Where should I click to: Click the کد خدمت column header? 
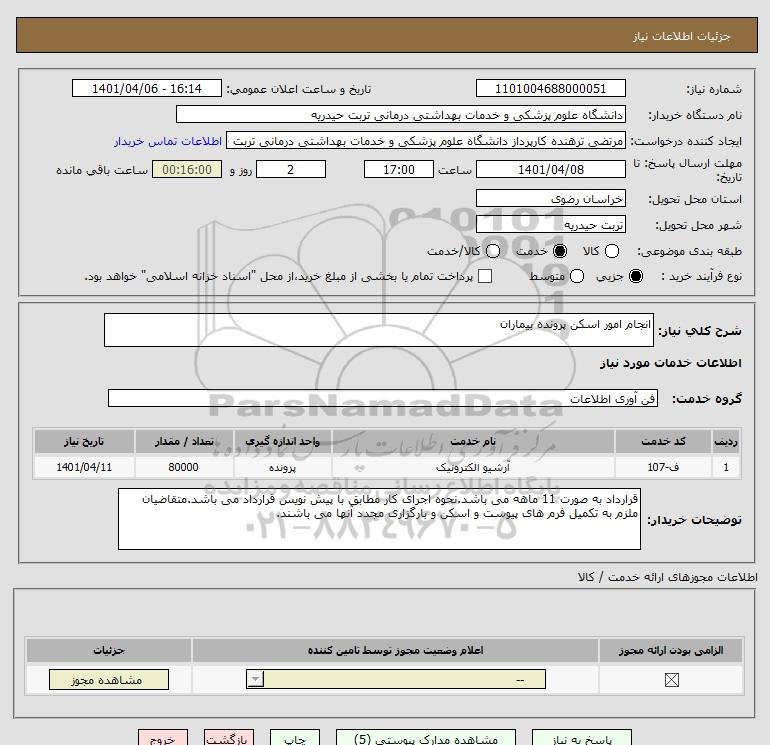(x=662, y=441)
